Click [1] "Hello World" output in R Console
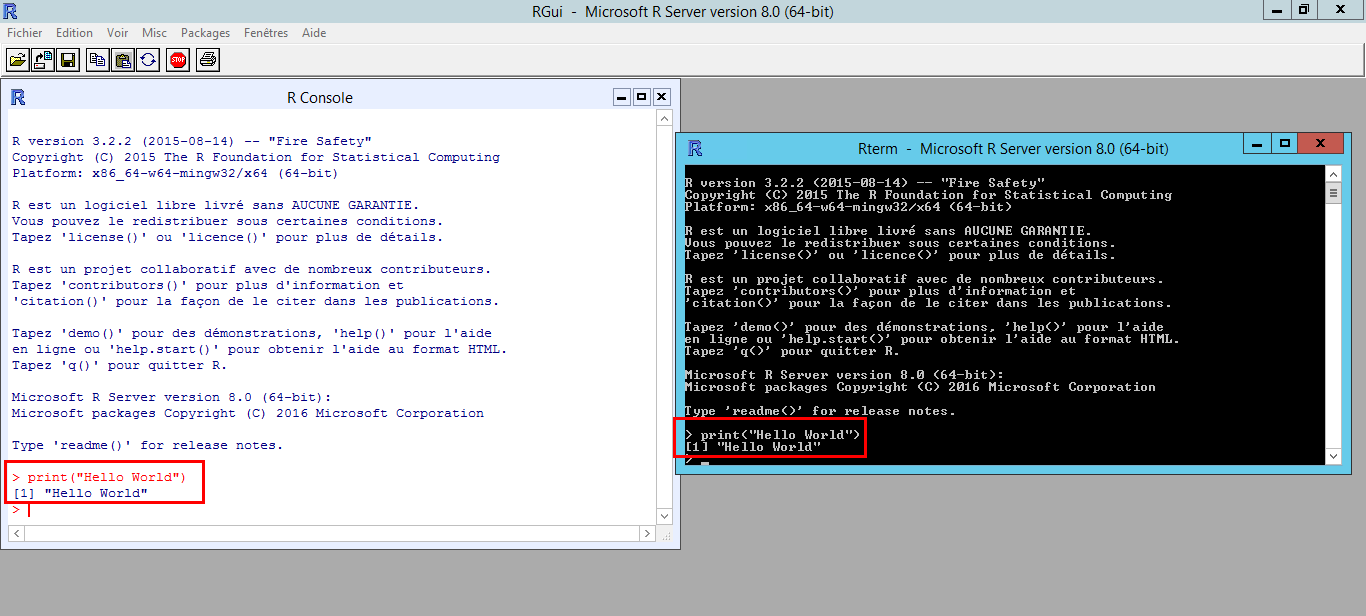This screenshot has height=616, width=1366. (80, 493)
